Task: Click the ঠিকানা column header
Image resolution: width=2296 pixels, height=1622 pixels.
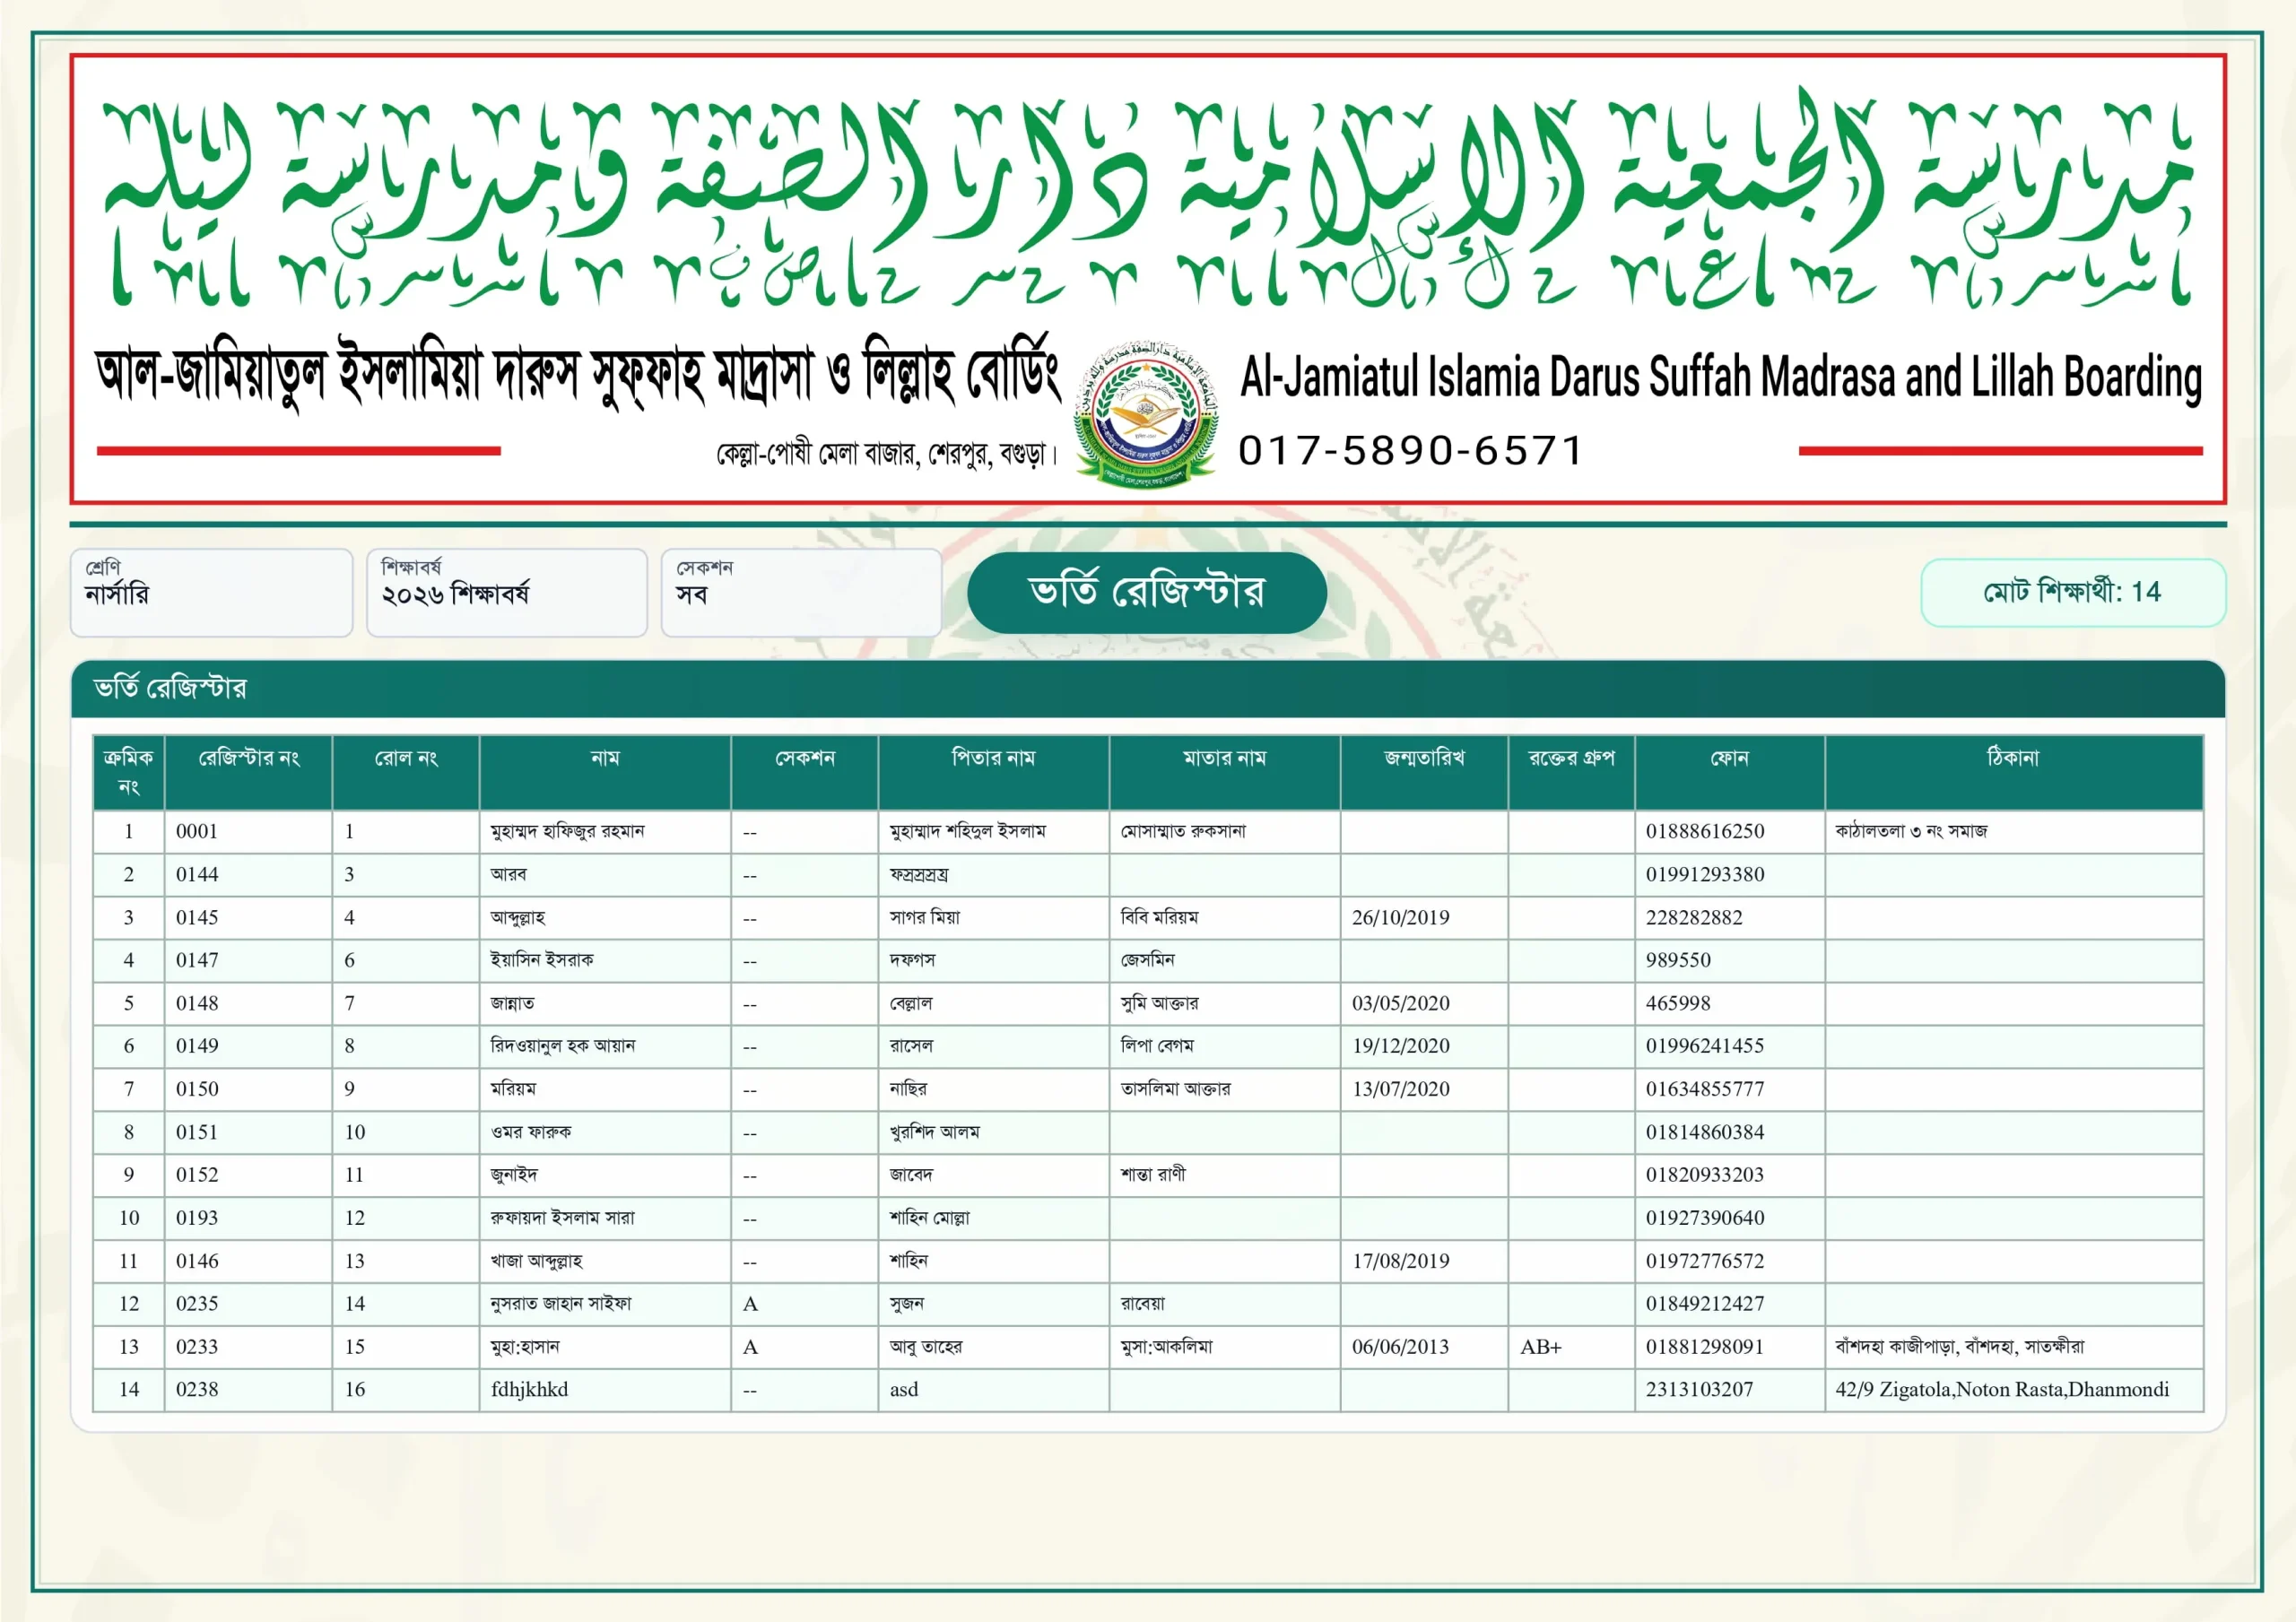Action: pyautogui.click(x=2014, y=772)
